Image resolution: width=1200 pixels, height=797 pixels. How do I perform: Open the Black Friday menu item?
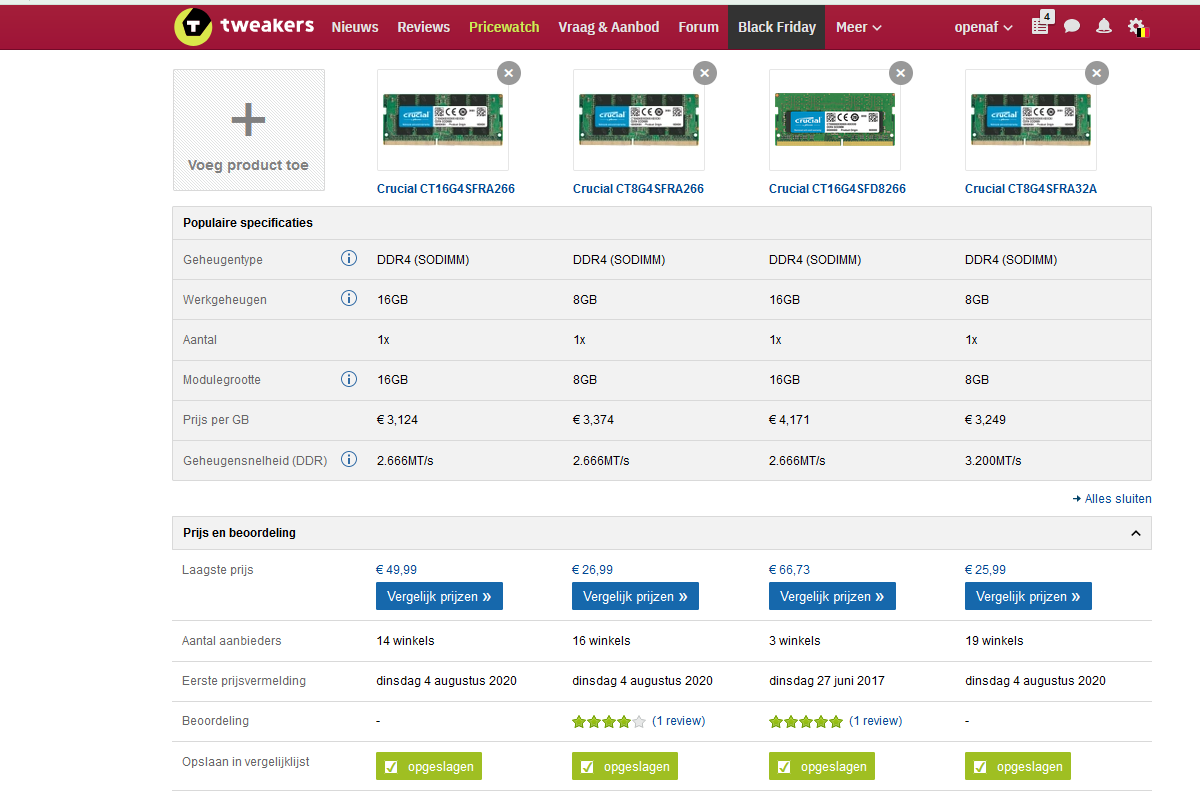coord(777,25)
